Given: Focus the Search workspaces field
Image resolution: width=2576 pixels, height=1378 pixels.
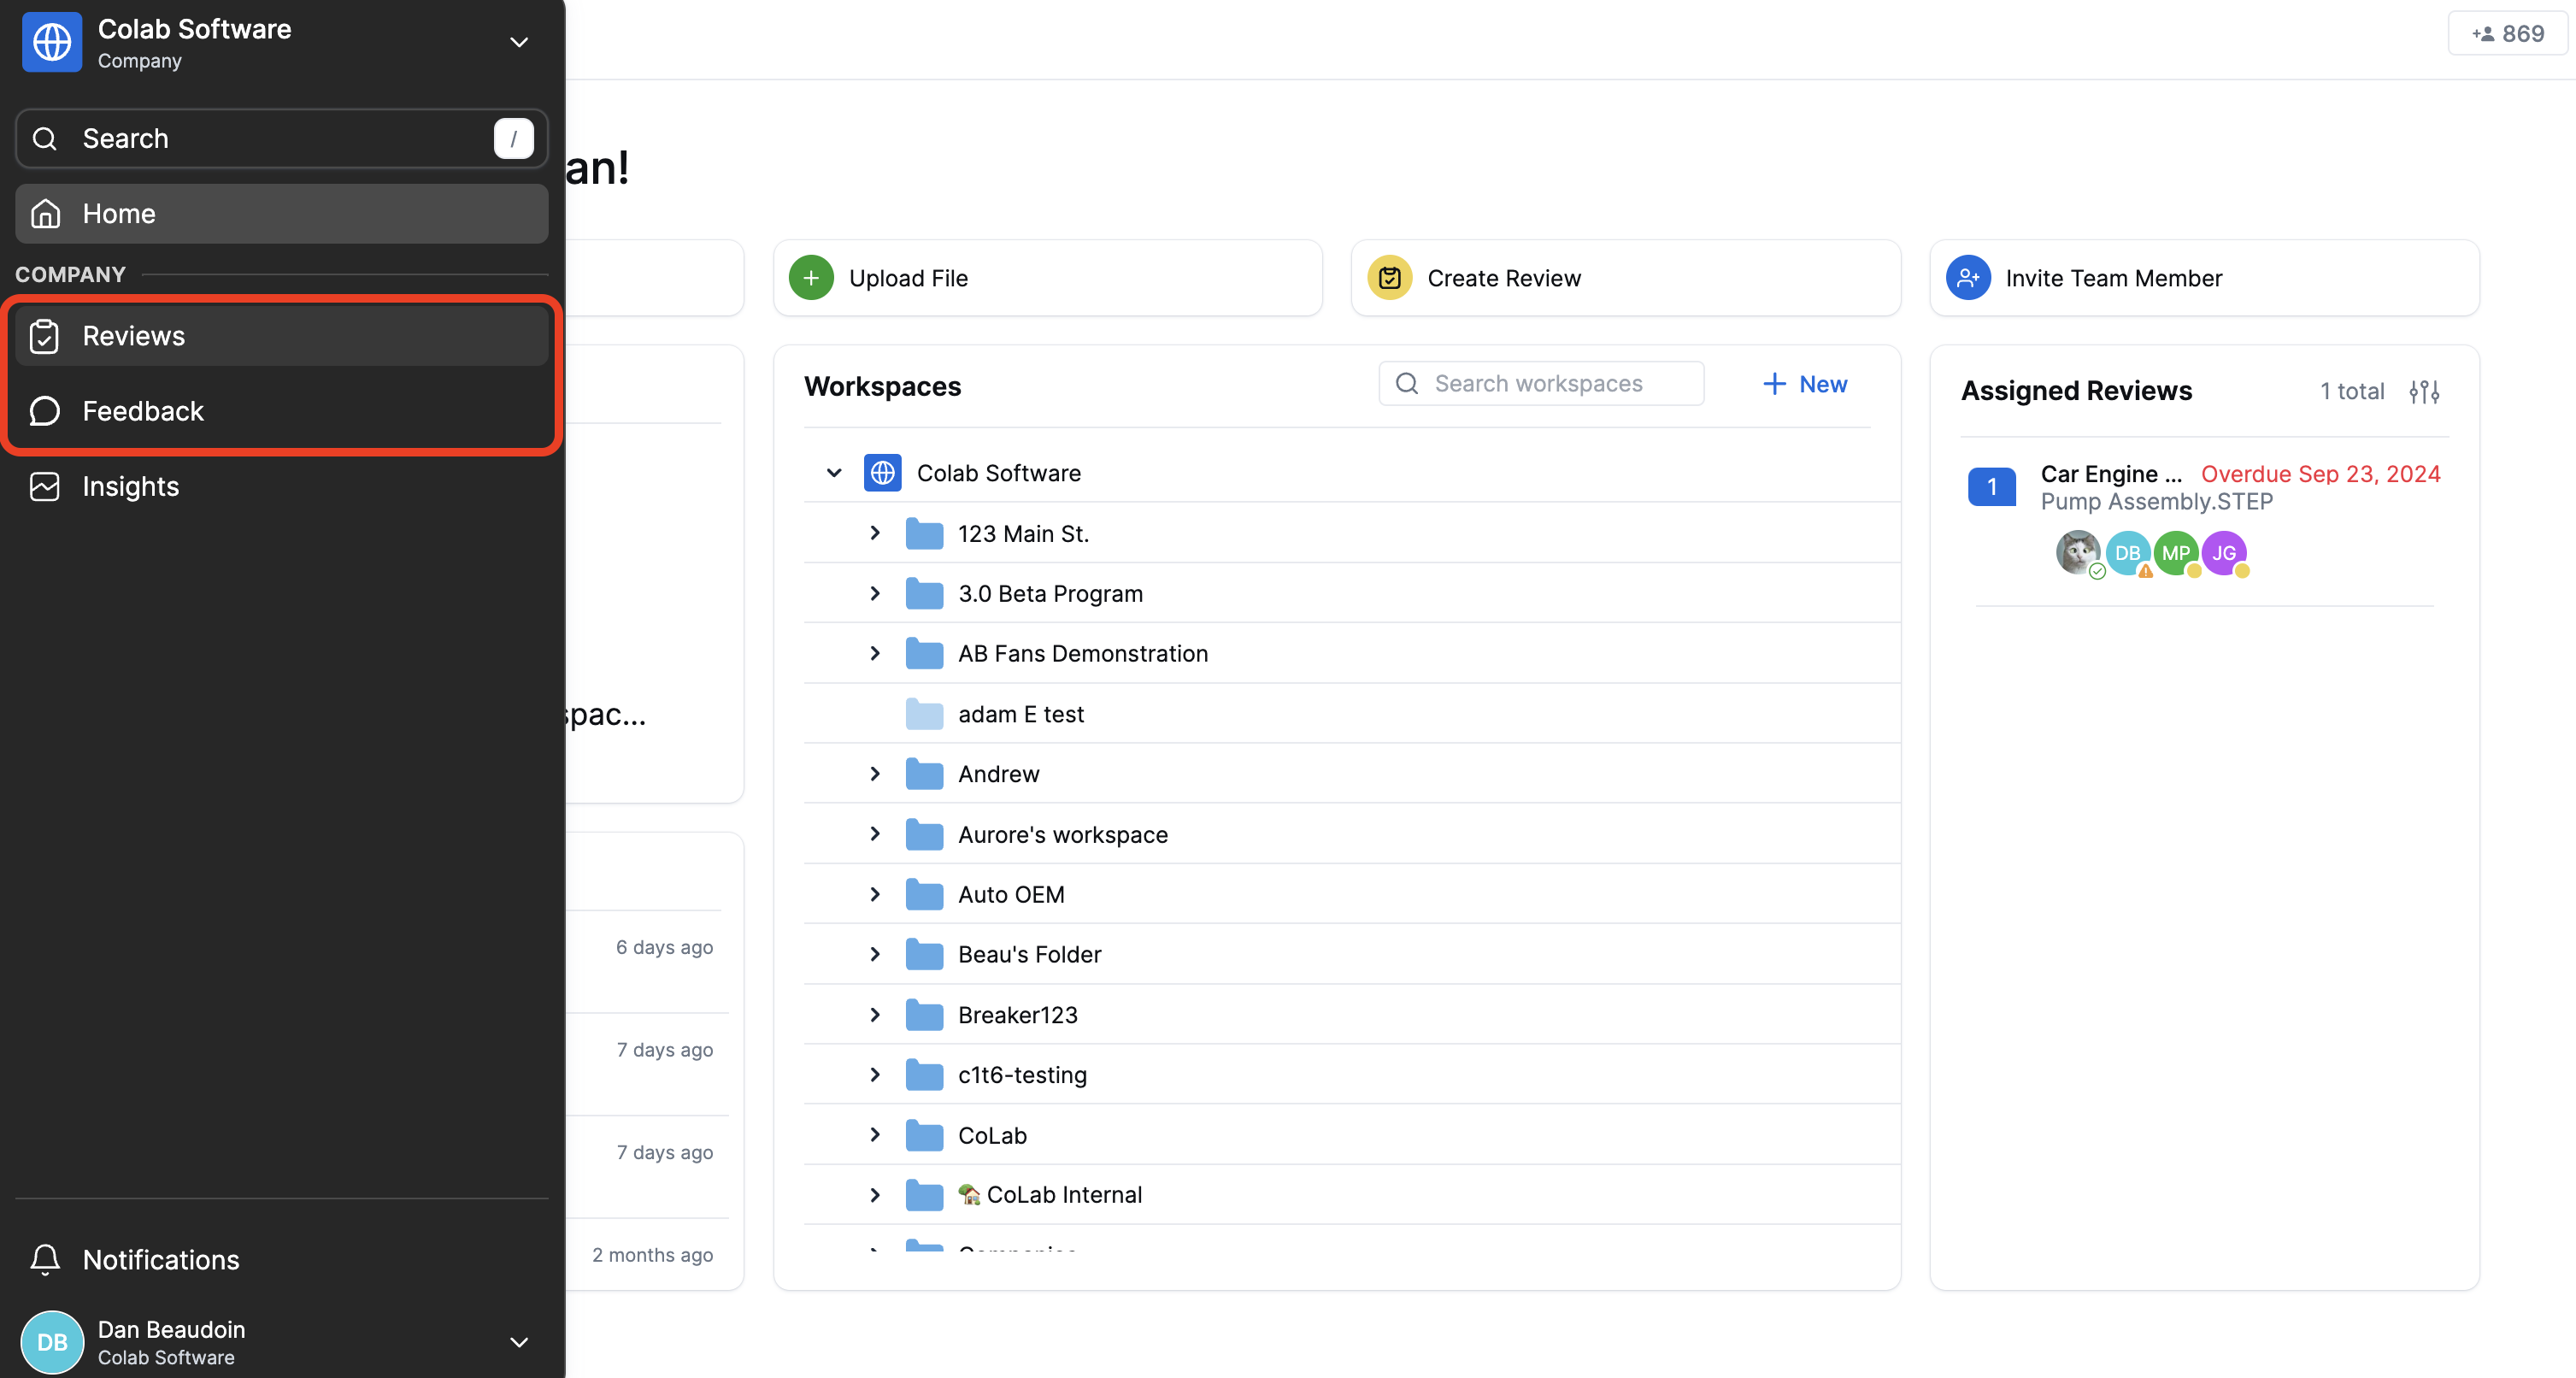Looking at the screenshot, I should [x=1541, y=384].
